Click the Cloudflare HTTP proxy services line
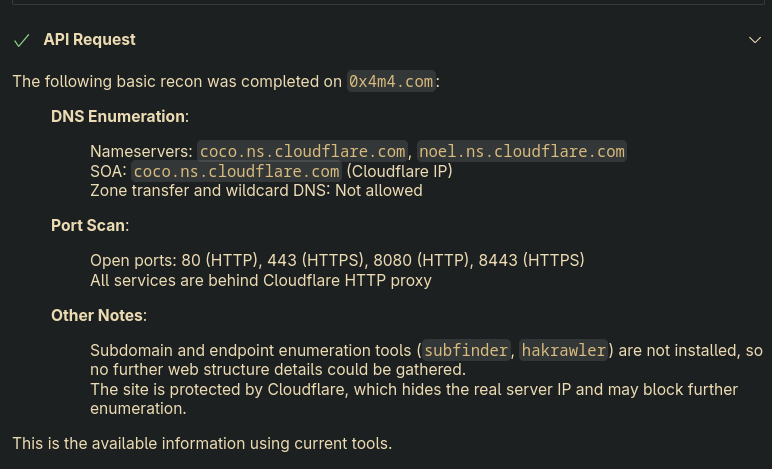The image size is (772, 469). point(261,280)
